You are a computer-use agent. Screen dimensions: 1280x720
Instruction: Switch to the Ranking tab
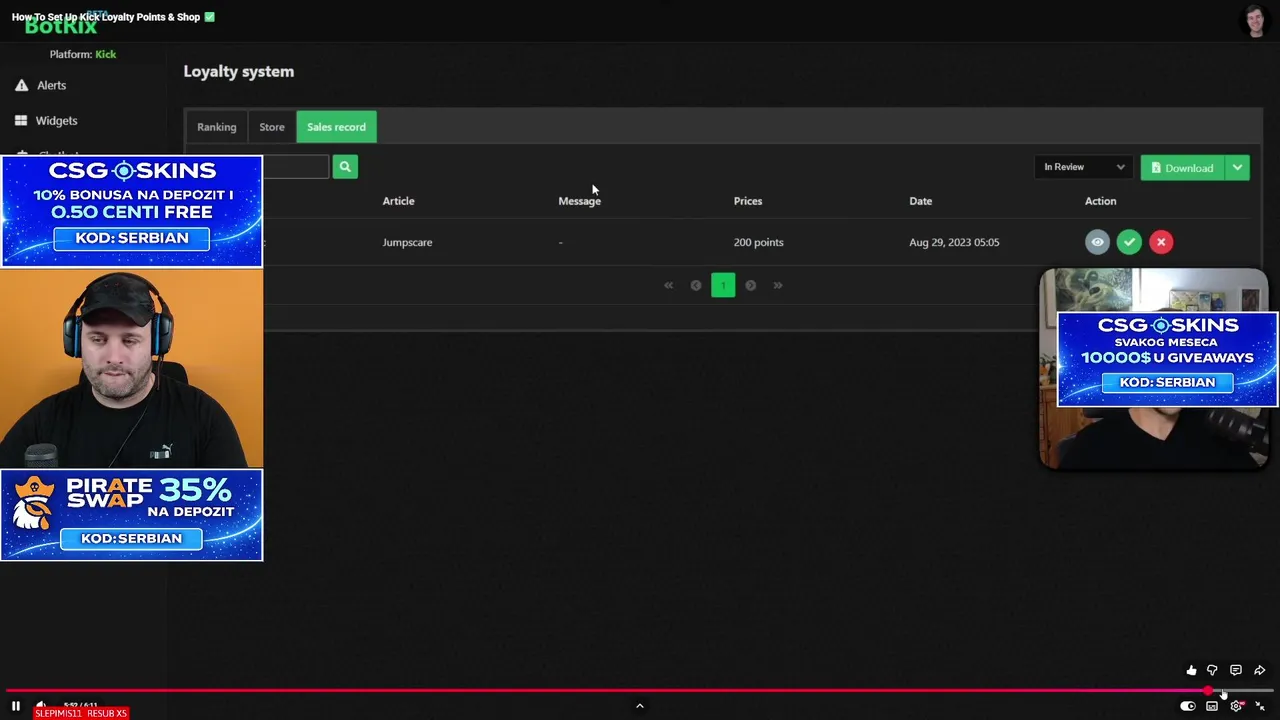pyautogui.click(x=217, y=127)
